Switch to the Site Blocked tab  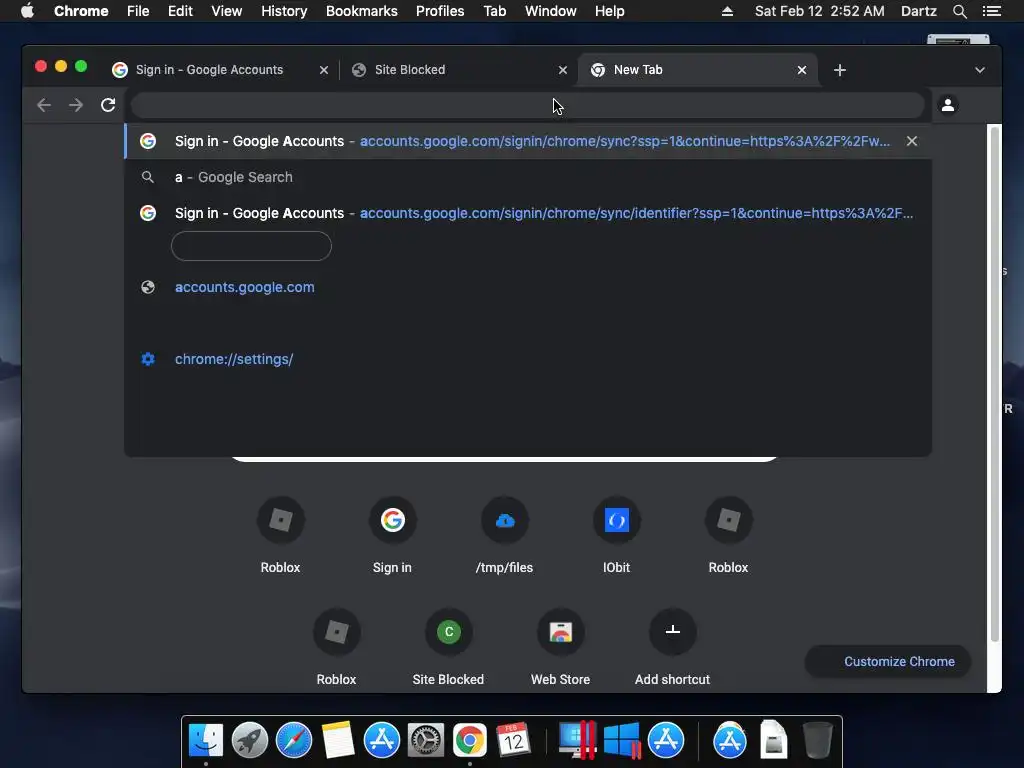[451, 70]
